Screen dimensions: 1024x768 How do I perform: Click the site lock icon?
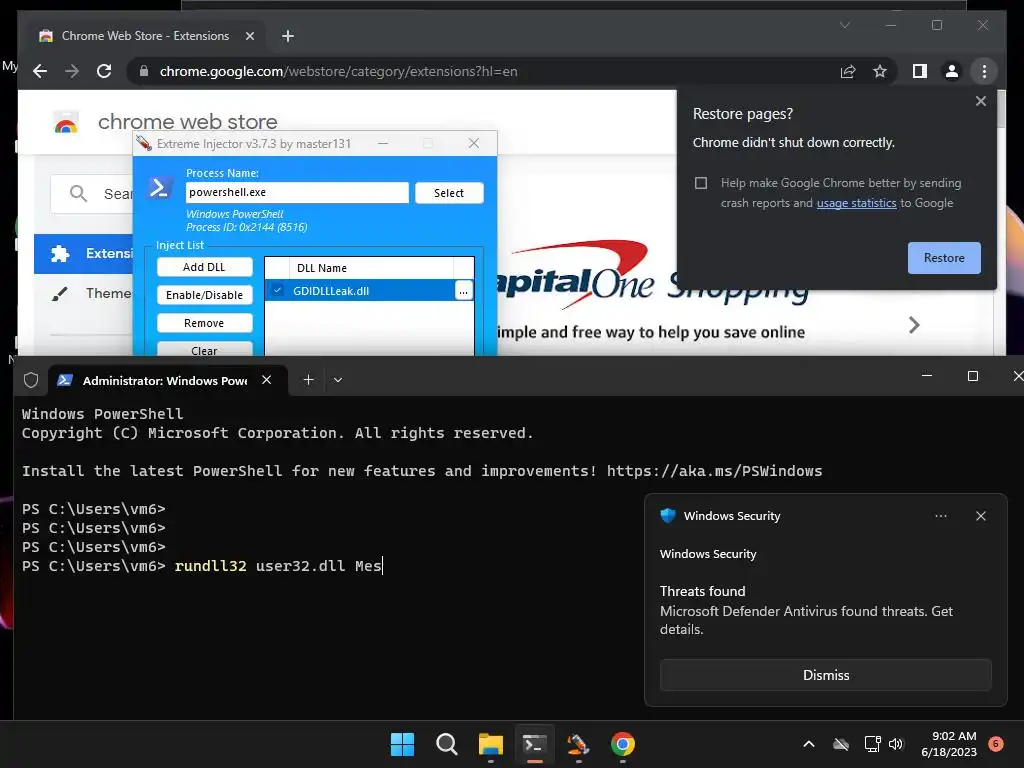coord(144,71)
